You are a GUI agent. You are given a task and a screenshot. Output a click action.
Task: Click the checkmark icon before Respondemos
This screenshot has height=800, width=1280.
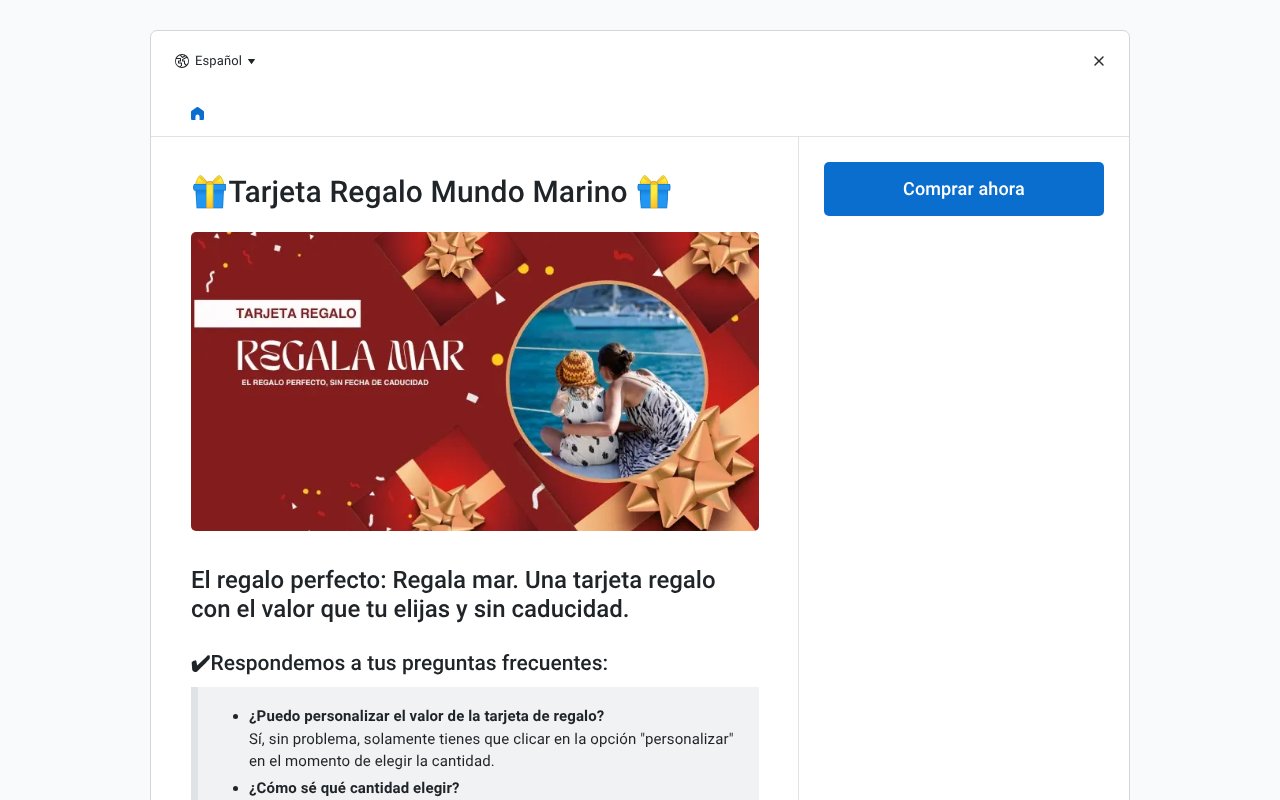point(200,664)
